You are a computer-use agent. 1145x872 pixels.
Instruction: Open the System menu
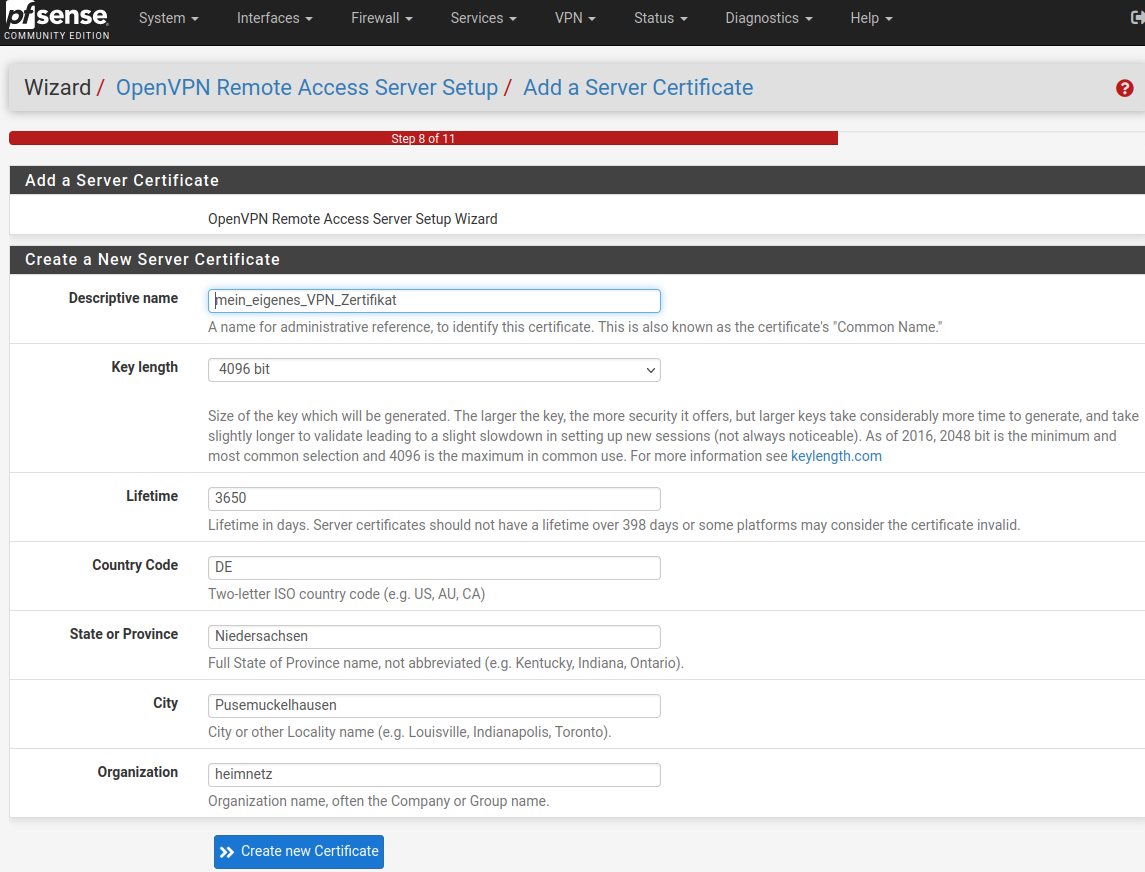(169, 18)
